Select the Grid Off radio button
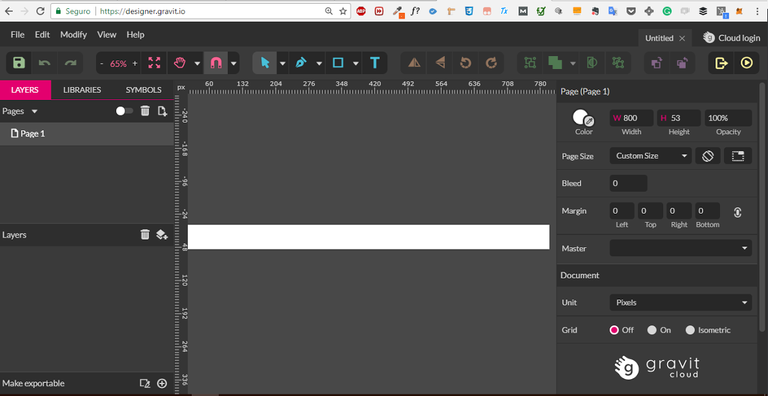The image size is (768, 396). [614, 330]
